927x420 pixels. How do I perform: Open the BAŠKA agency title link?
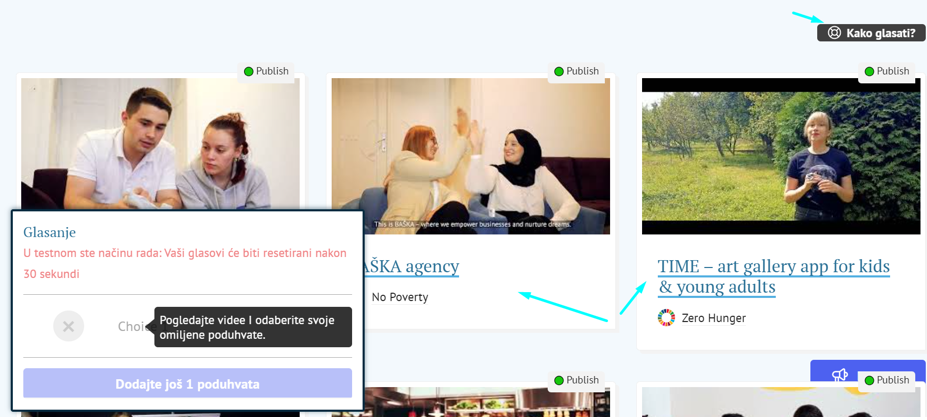click(x=410, y=267)
